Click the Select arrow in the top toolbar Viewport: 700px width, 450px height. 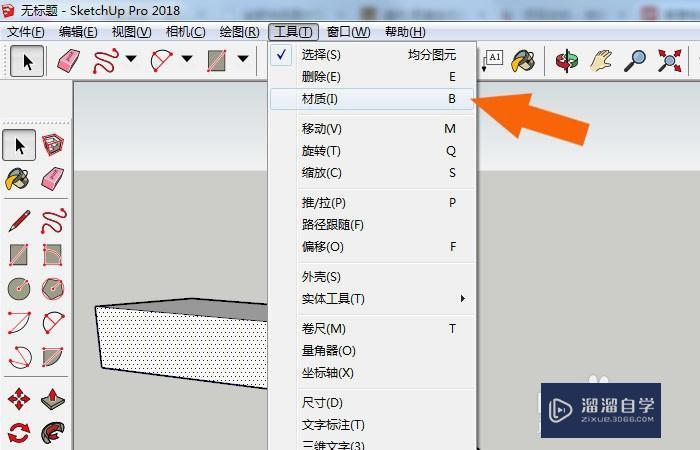tap(27, 61)
